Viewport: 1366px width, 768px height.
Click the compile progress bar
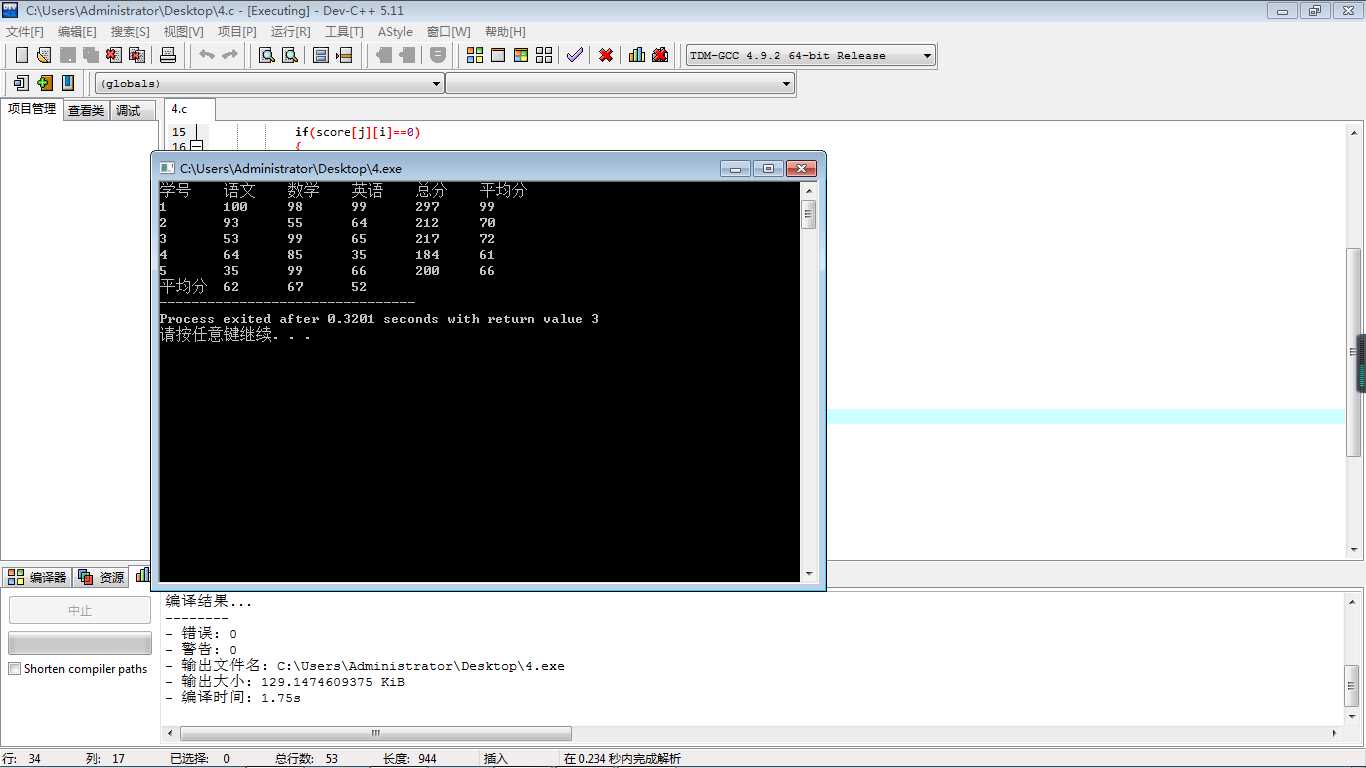[80, 643]
